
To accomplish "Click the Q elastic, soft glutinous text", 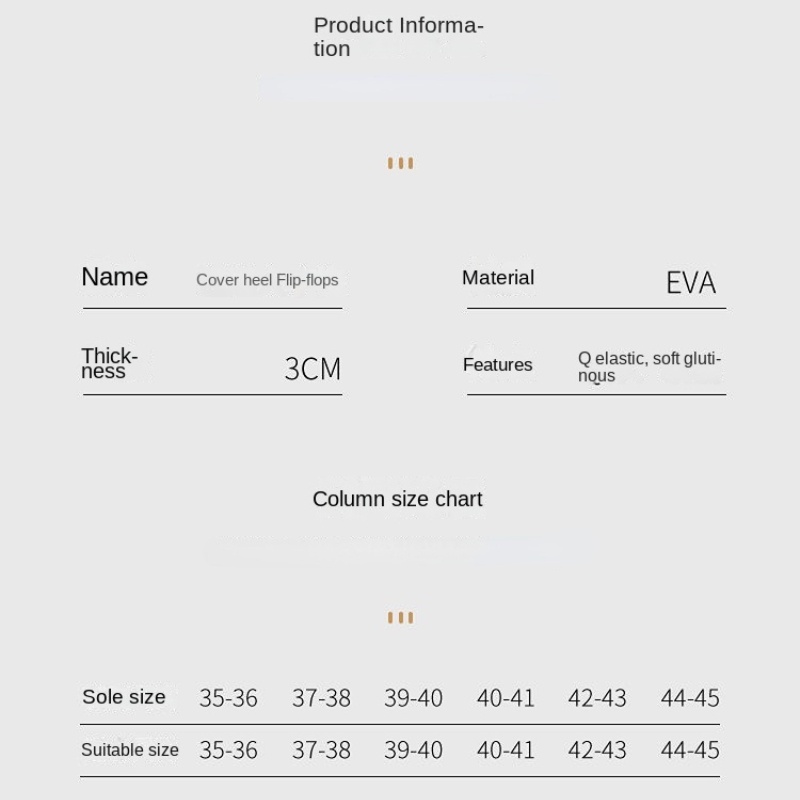I will tap(649, 367).
